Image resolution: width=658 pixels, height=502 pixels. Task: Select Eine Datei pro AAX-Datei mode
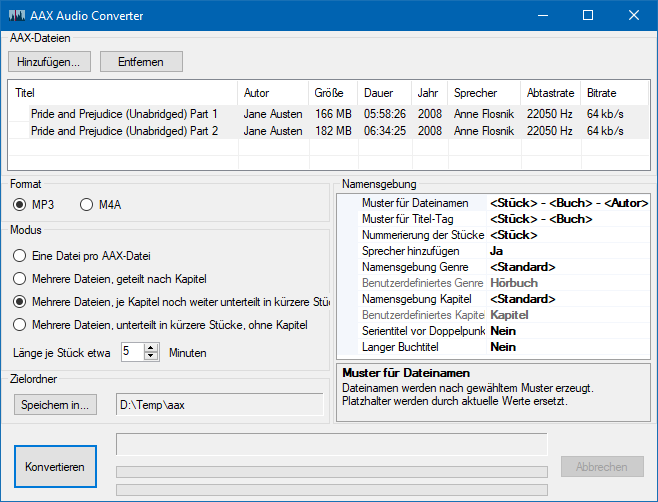coord(19,256)
